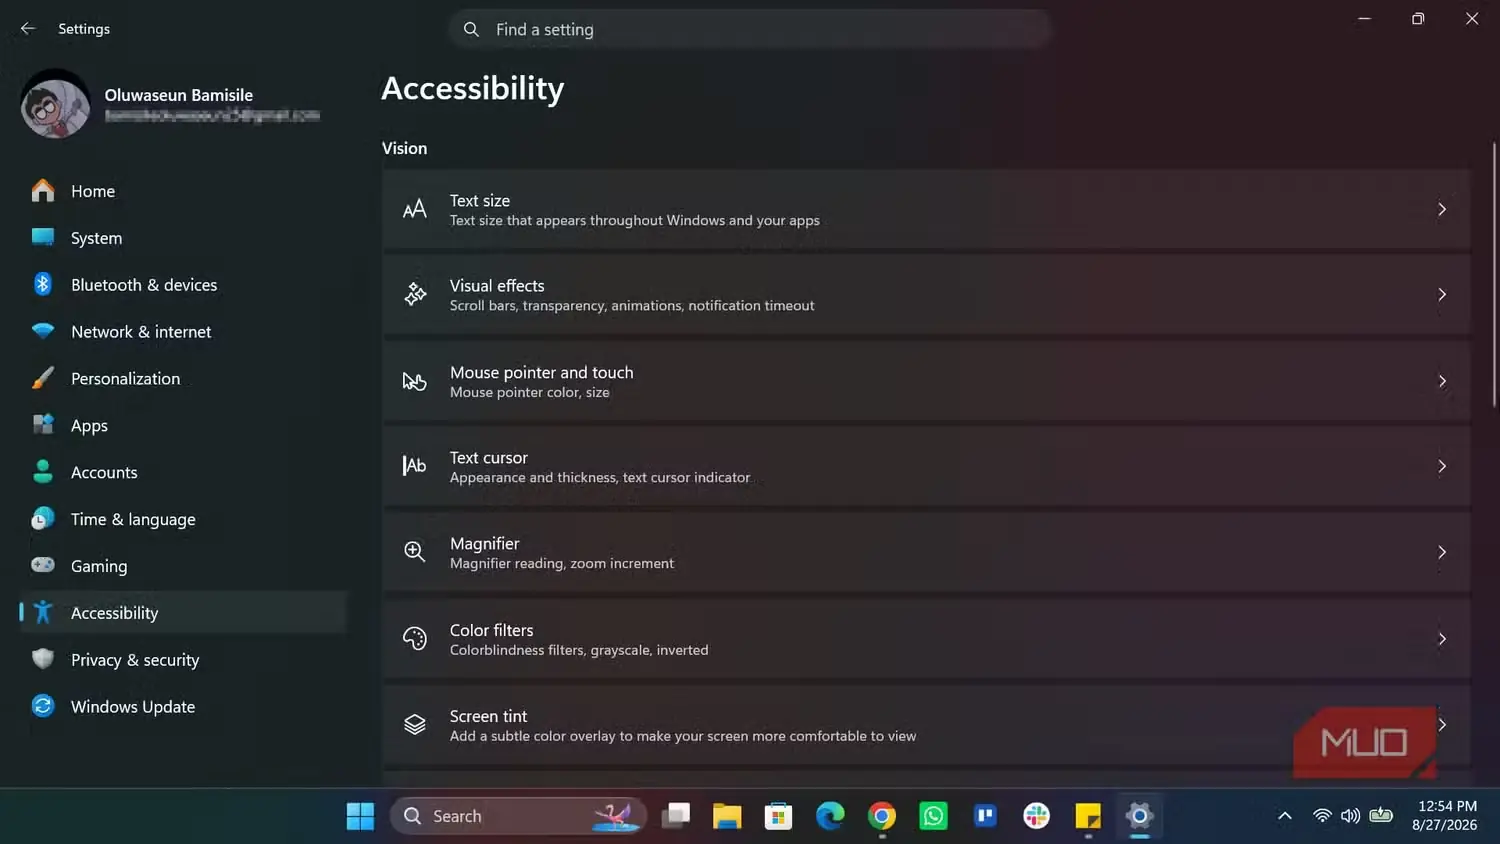This screenshot has width=1500, height=844.
Task: Expand Text cursor settings chevron
Action: (x=1442, y=466)
